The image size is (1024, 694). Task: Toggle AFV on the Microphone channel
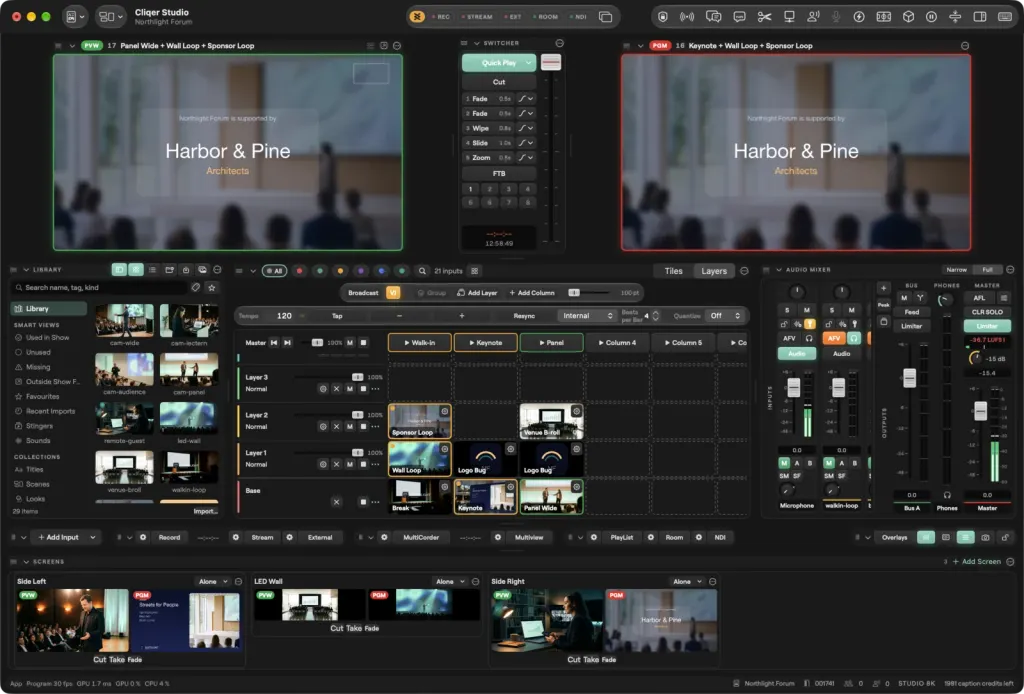(x=790, y=338)
